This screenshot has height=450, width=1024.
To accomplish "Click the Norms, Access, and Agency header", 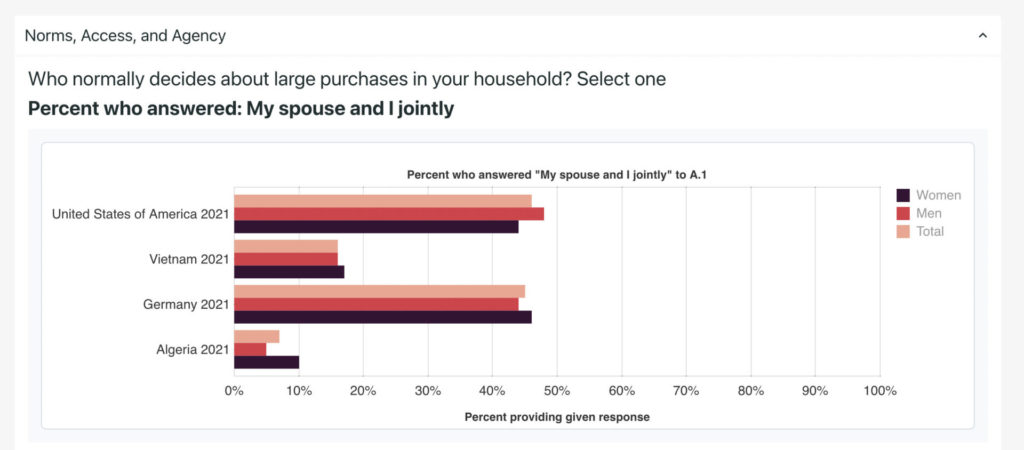I will point(125,36).
